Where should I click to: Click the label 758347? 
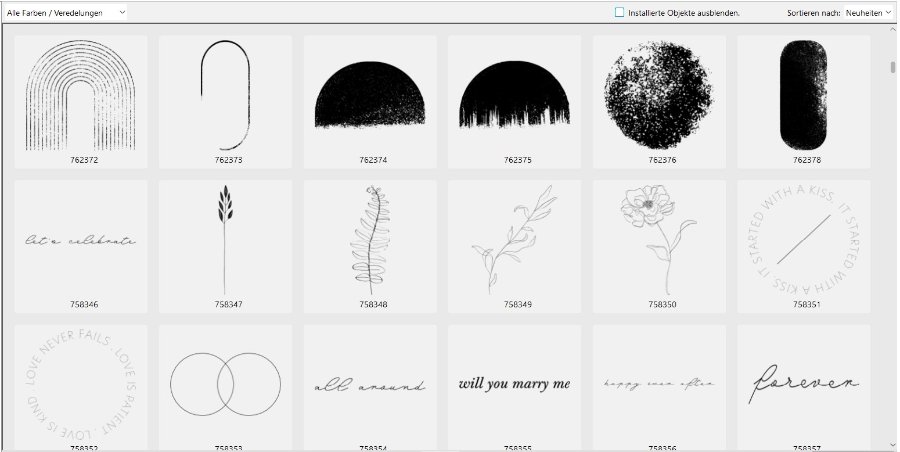tap(228, 304)
